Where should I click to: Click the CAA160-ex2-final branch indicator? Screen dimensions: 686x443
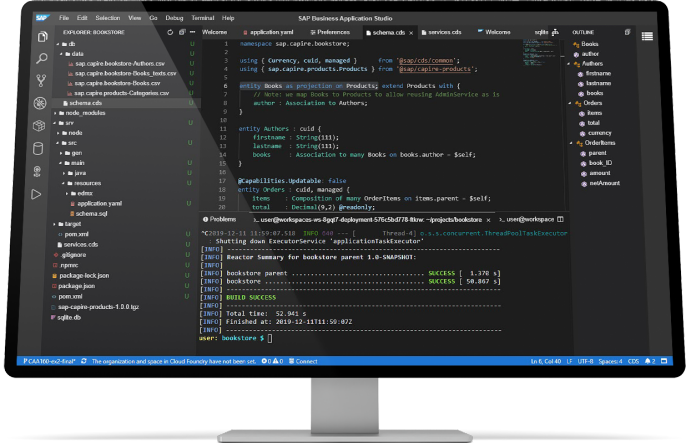(49, 361)
